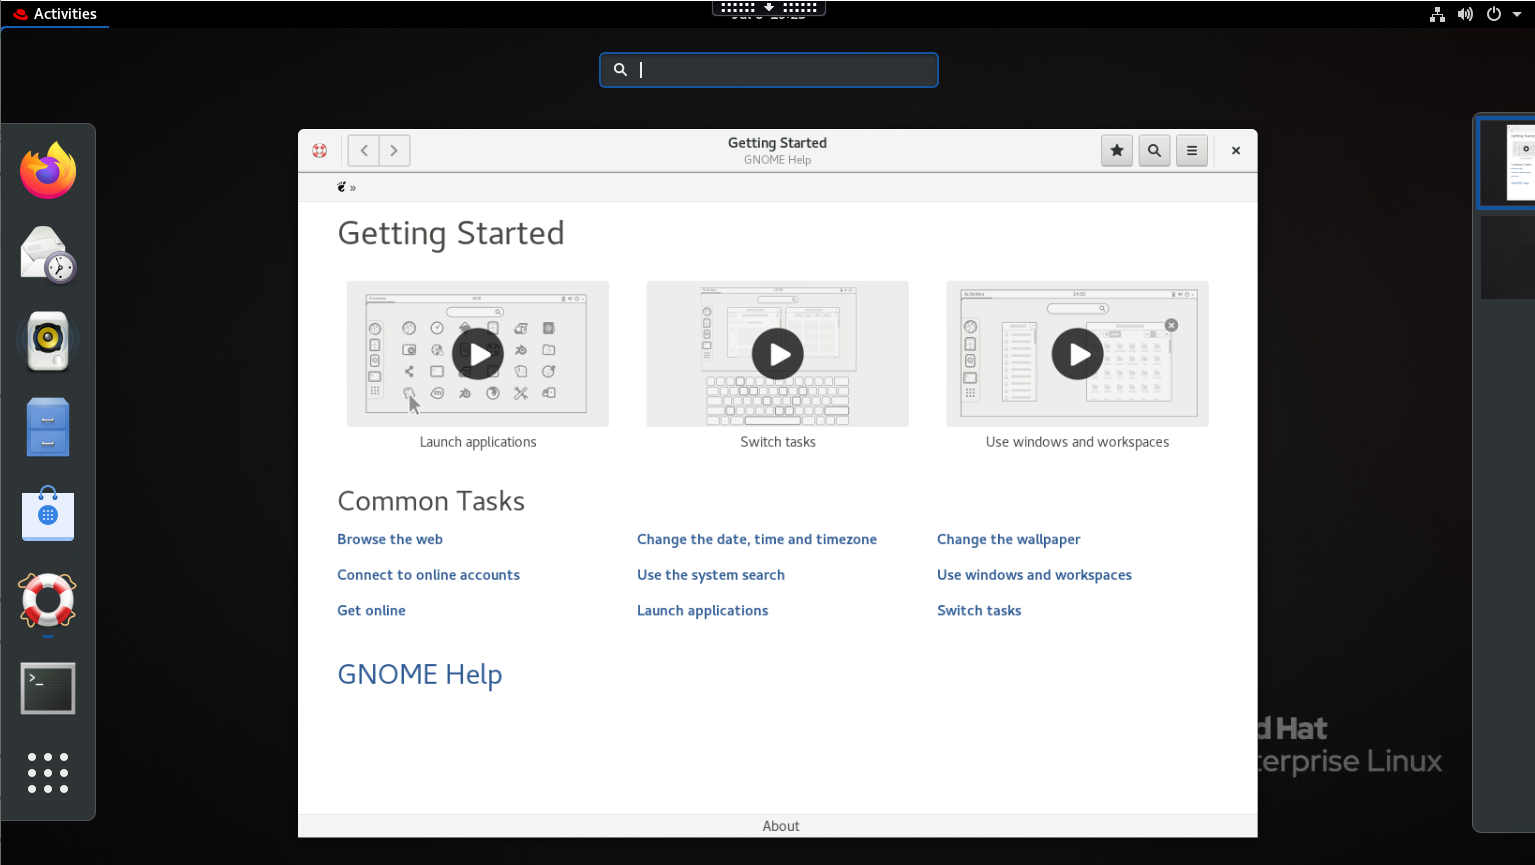Expand the system power menu in top bar
The width and height of the screenshot is (1535, 865).
(1502, 14)
